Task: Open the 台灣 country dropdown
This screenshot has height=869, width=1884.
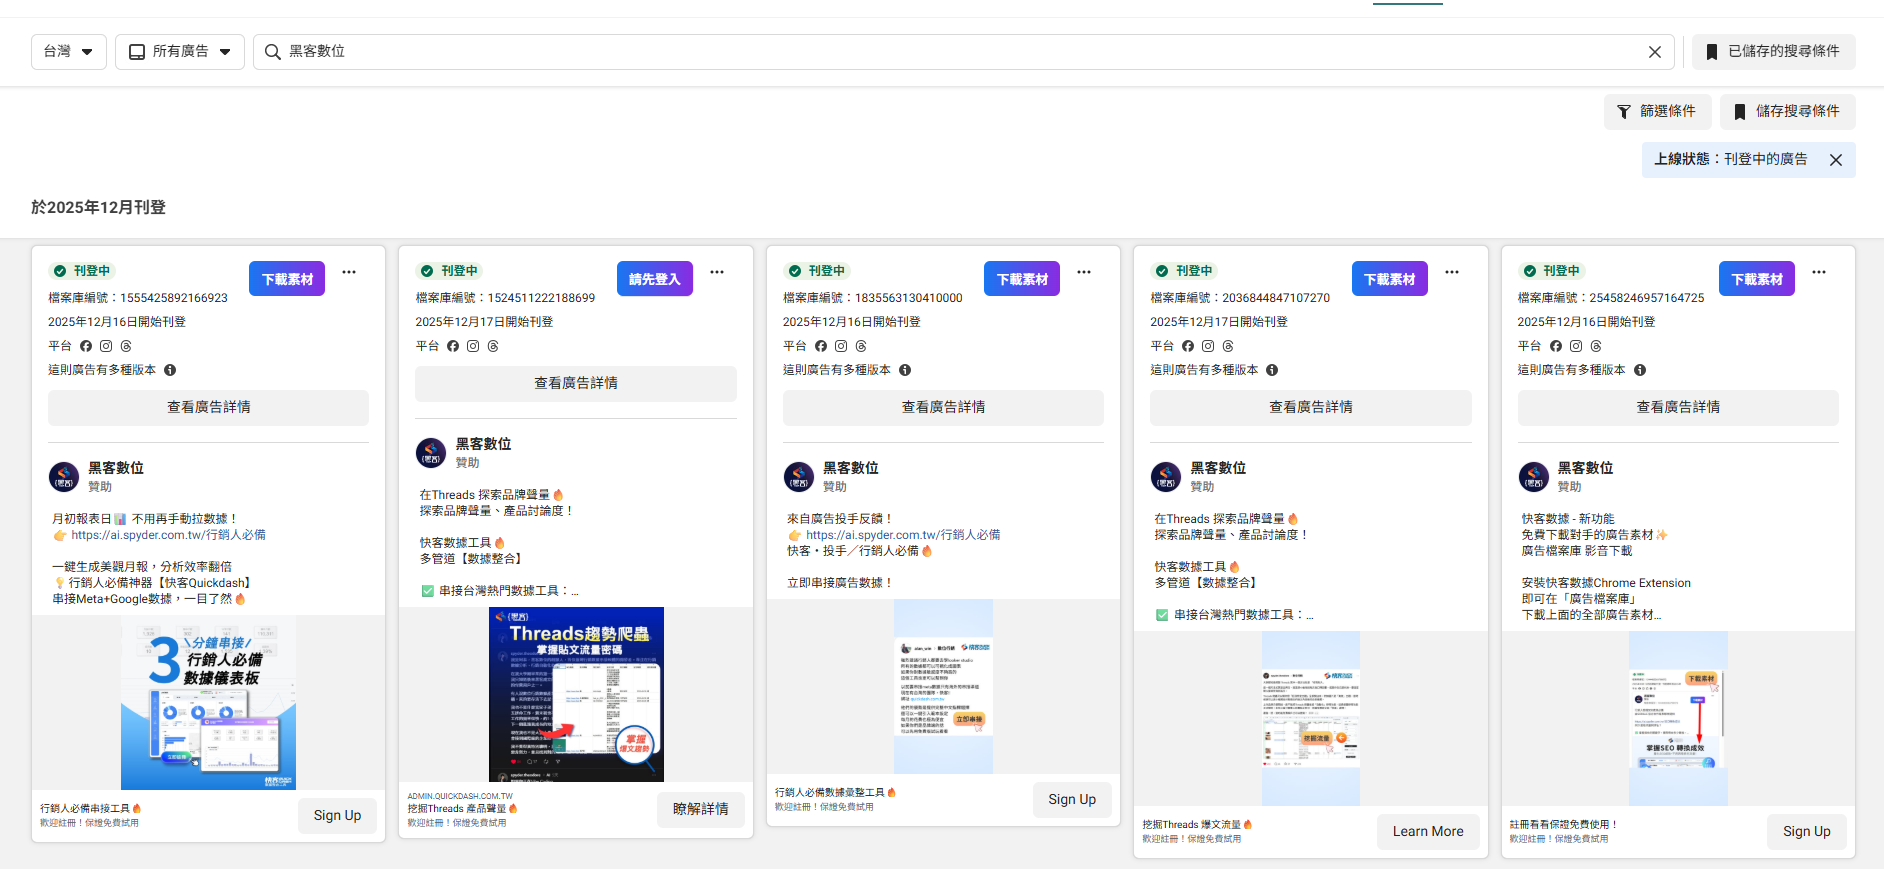Action: click(69, 51)
